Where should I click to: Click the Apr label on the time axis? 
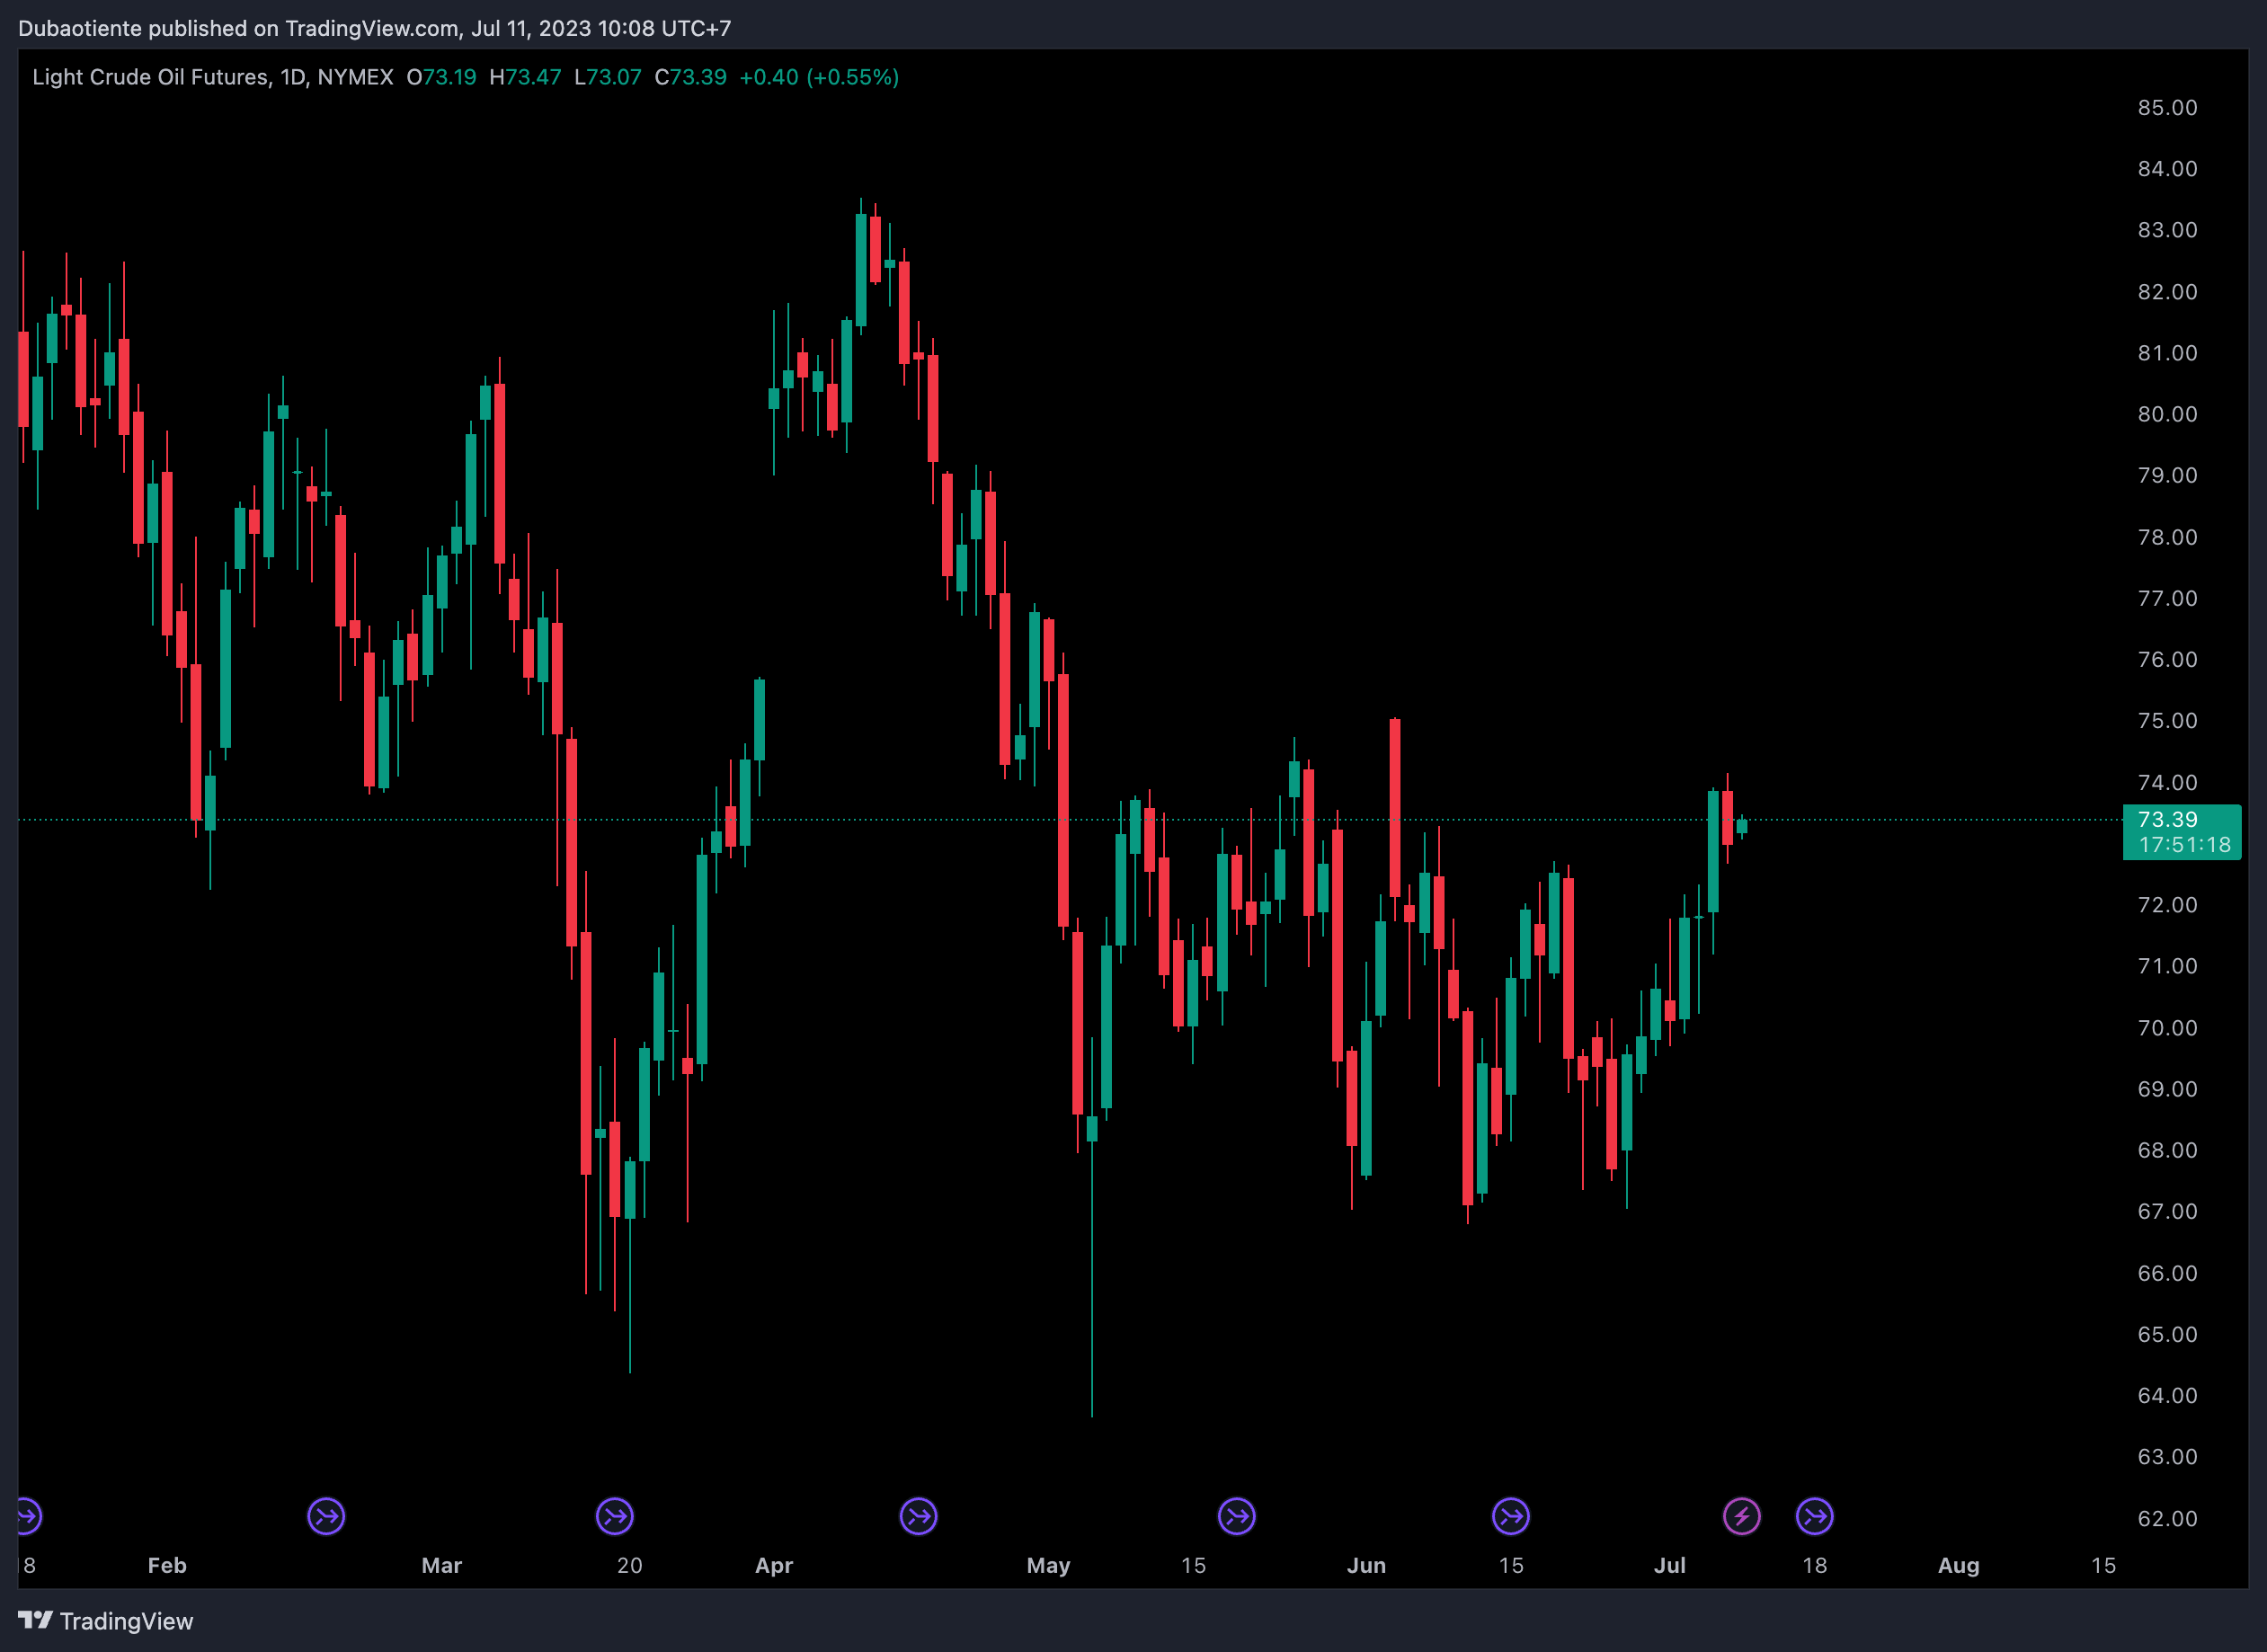[x=774, y=1566]
